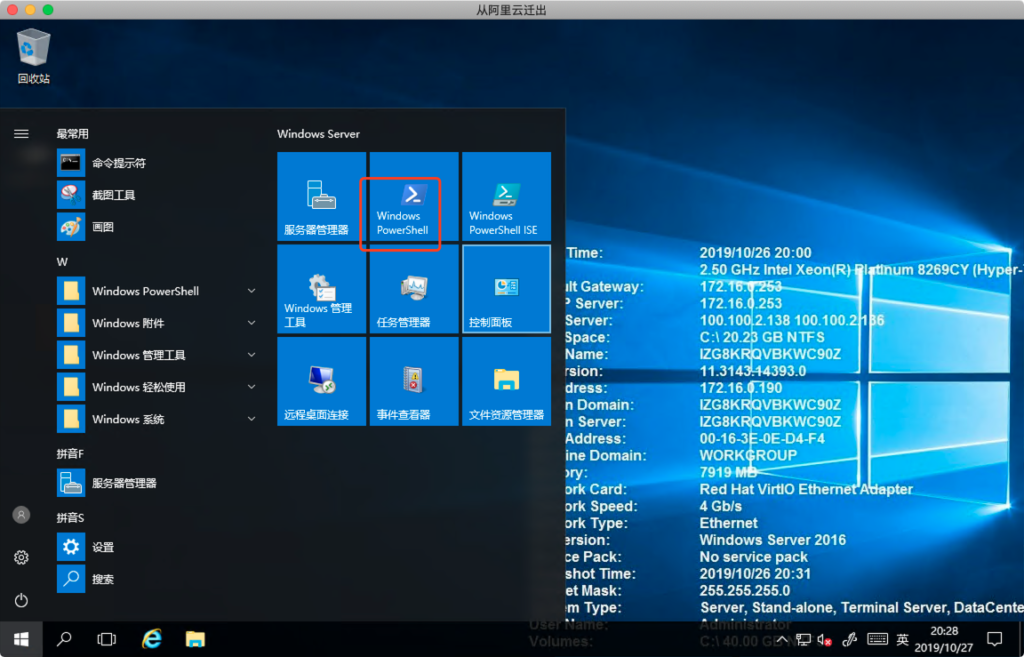This screenshot has width=1024, height=657.
Task: Launch the Windows PowerShell ISE tile
Action: [x=506, y=197]
